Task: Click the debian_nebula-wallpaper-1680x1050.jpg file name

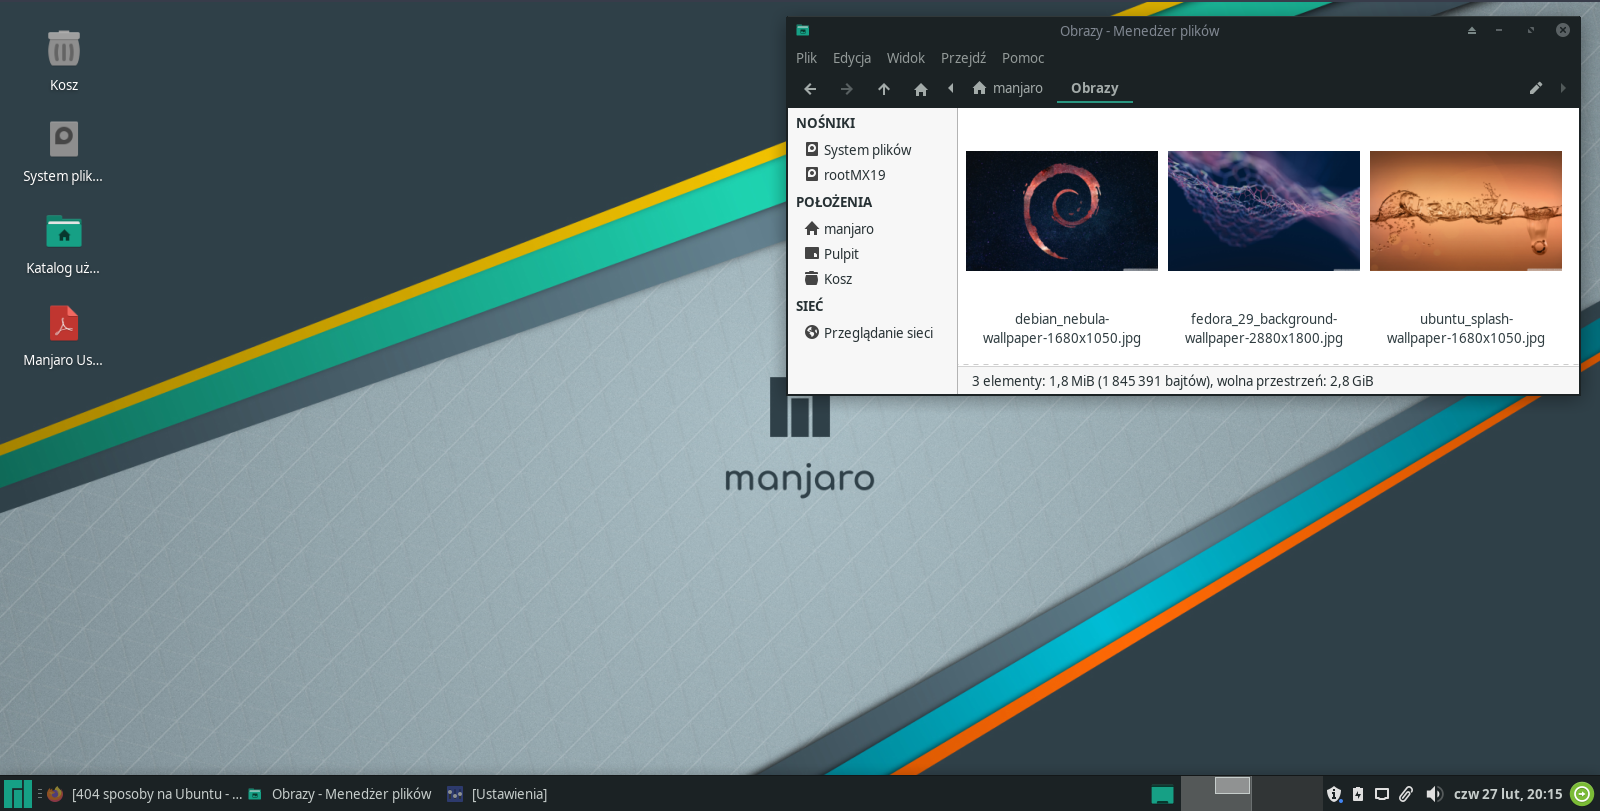Action: coord(1062,329)
